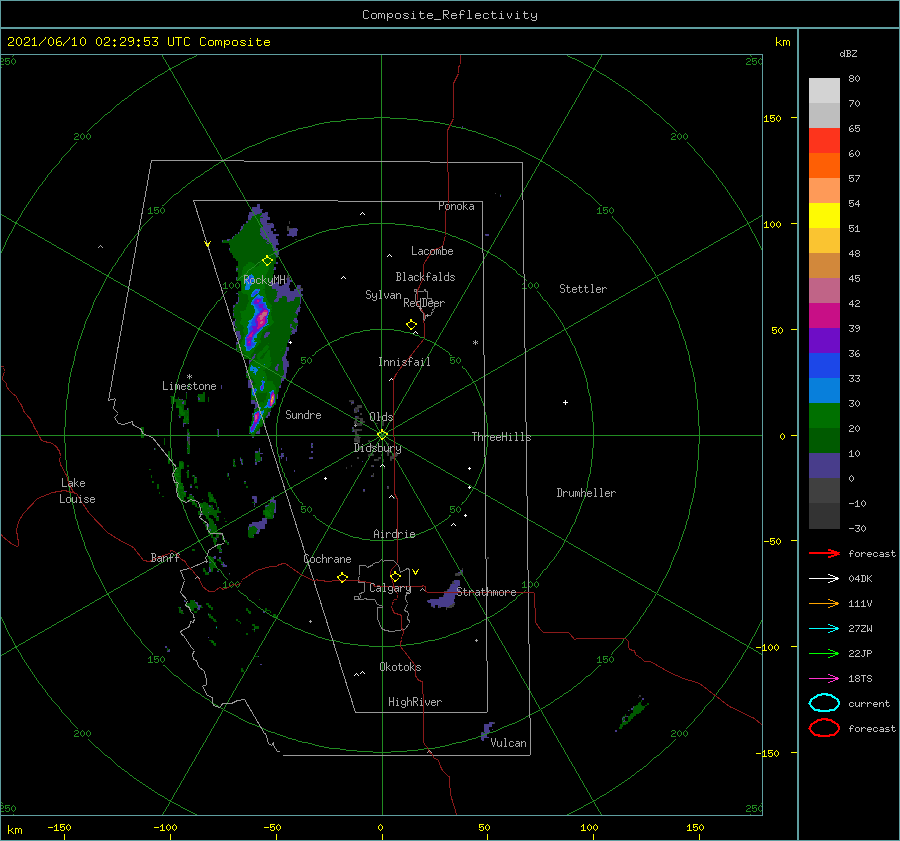Click the RockyMH label
The image size is (900, 841).
pos(264,280)
